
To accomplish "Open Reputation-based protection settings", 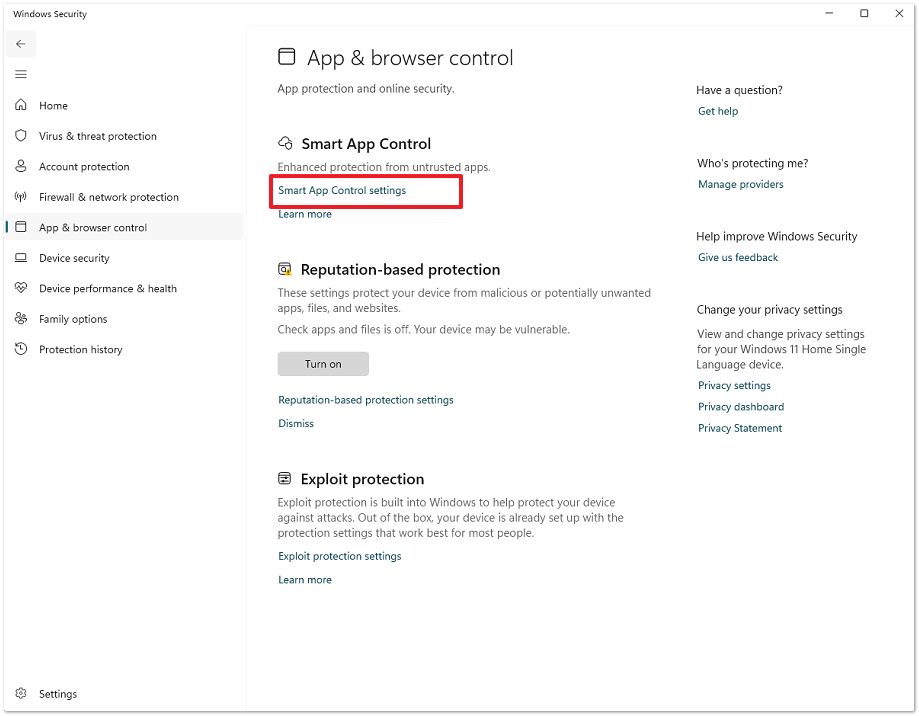I will [x=366, y=400].
